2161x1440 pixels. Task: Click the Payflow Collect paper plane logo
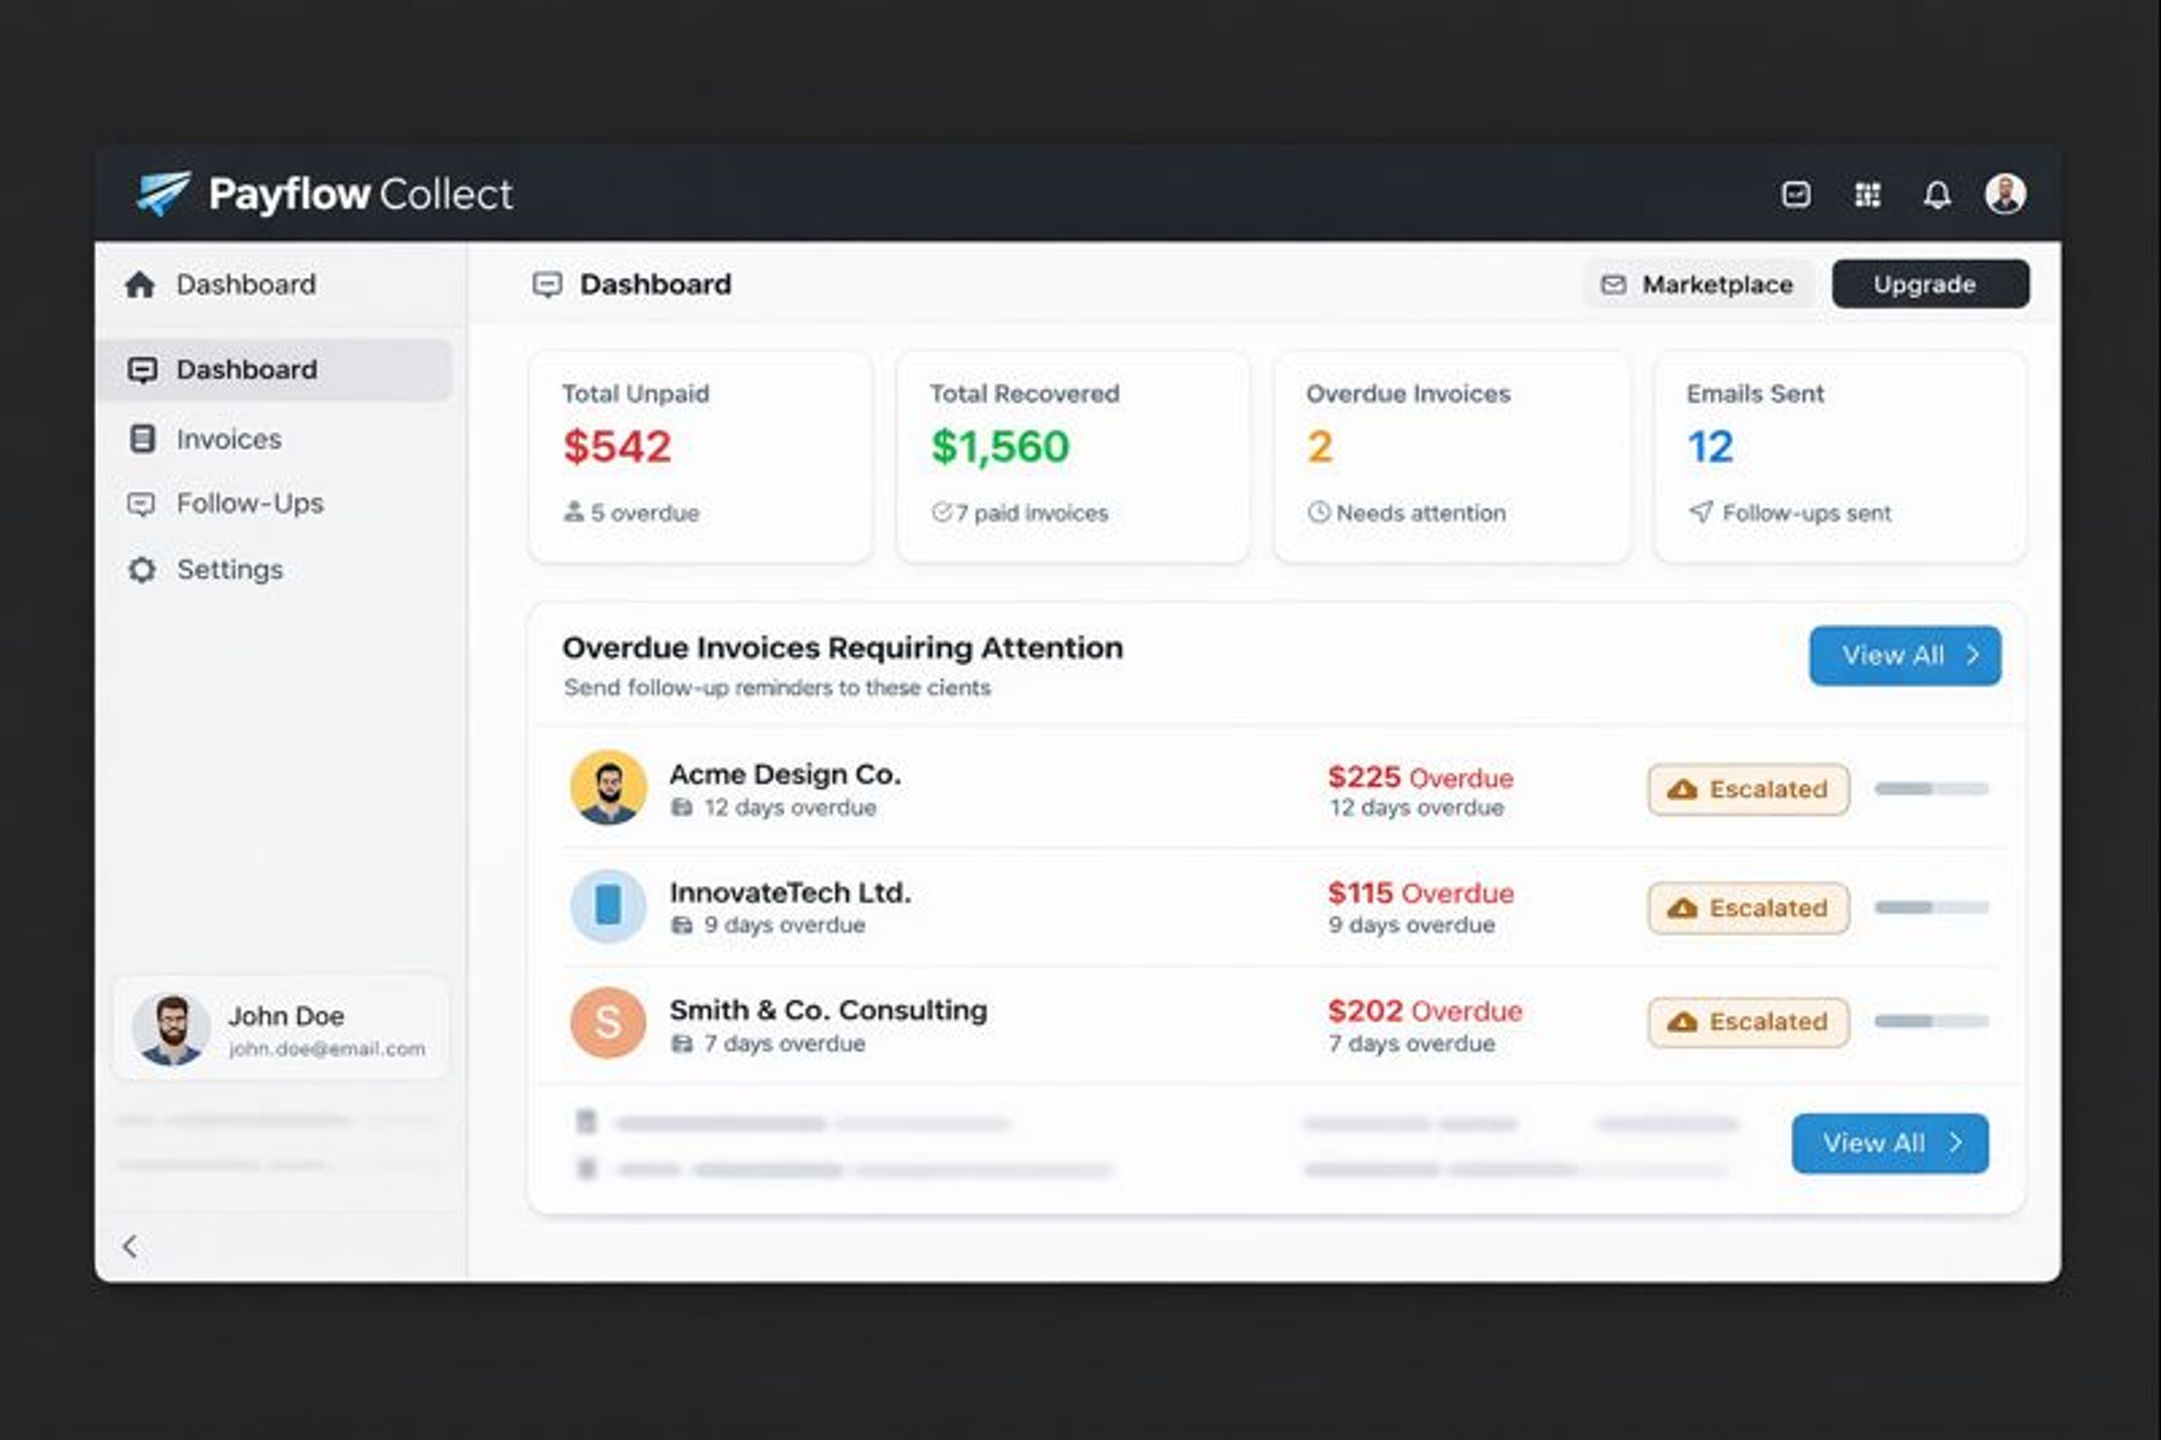click(x=163, y=193)
